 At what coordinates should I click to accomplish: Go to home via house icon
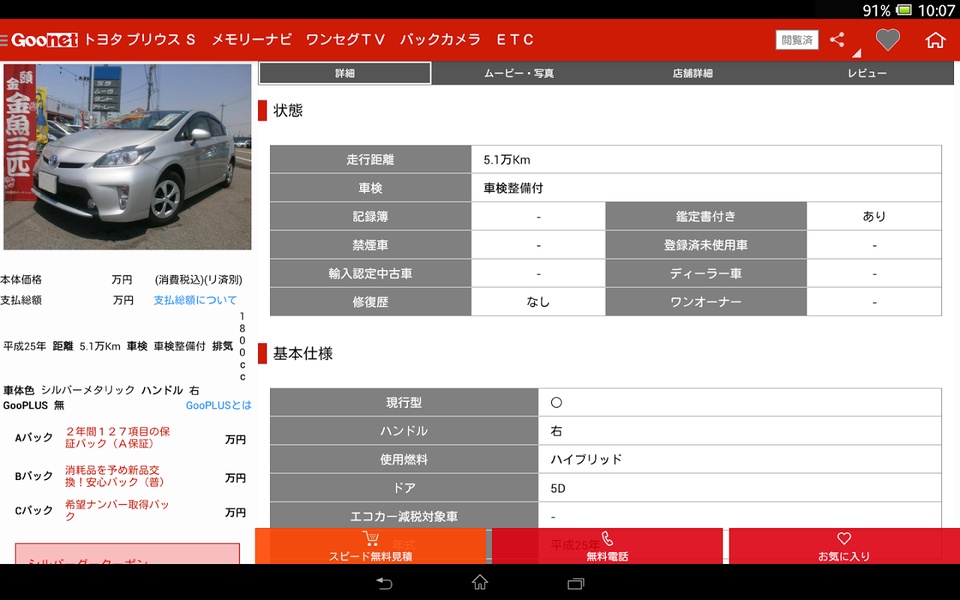(935, 40)
